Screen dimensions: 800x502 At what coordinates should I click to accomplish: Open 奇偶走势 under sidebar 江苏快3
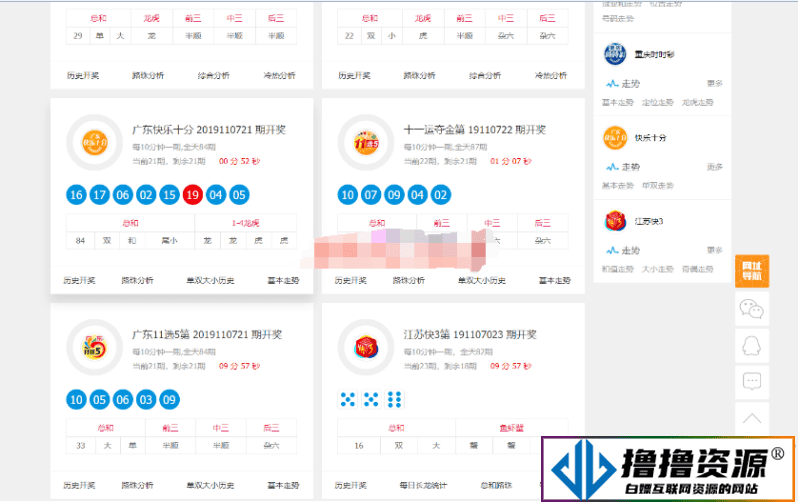[x=697, y=269]
